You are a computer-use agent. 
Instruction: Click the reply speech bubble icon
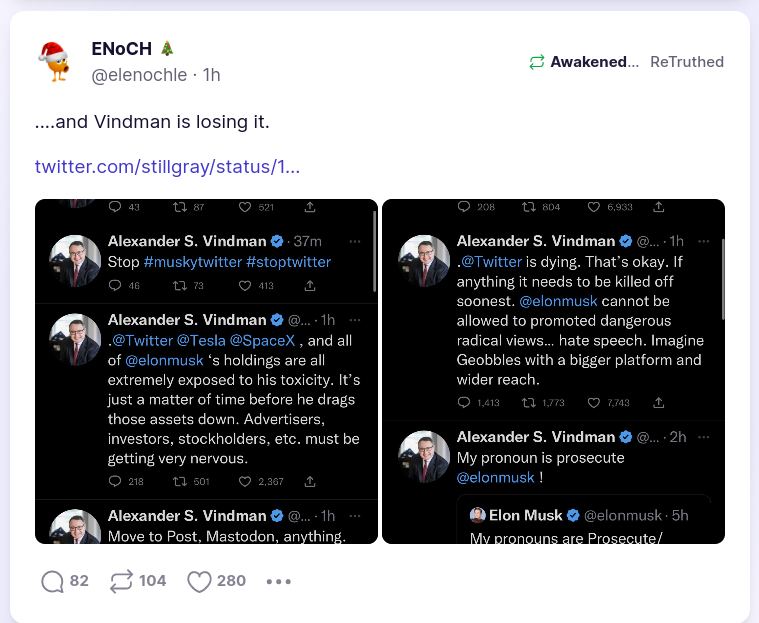tap(52, 581)
